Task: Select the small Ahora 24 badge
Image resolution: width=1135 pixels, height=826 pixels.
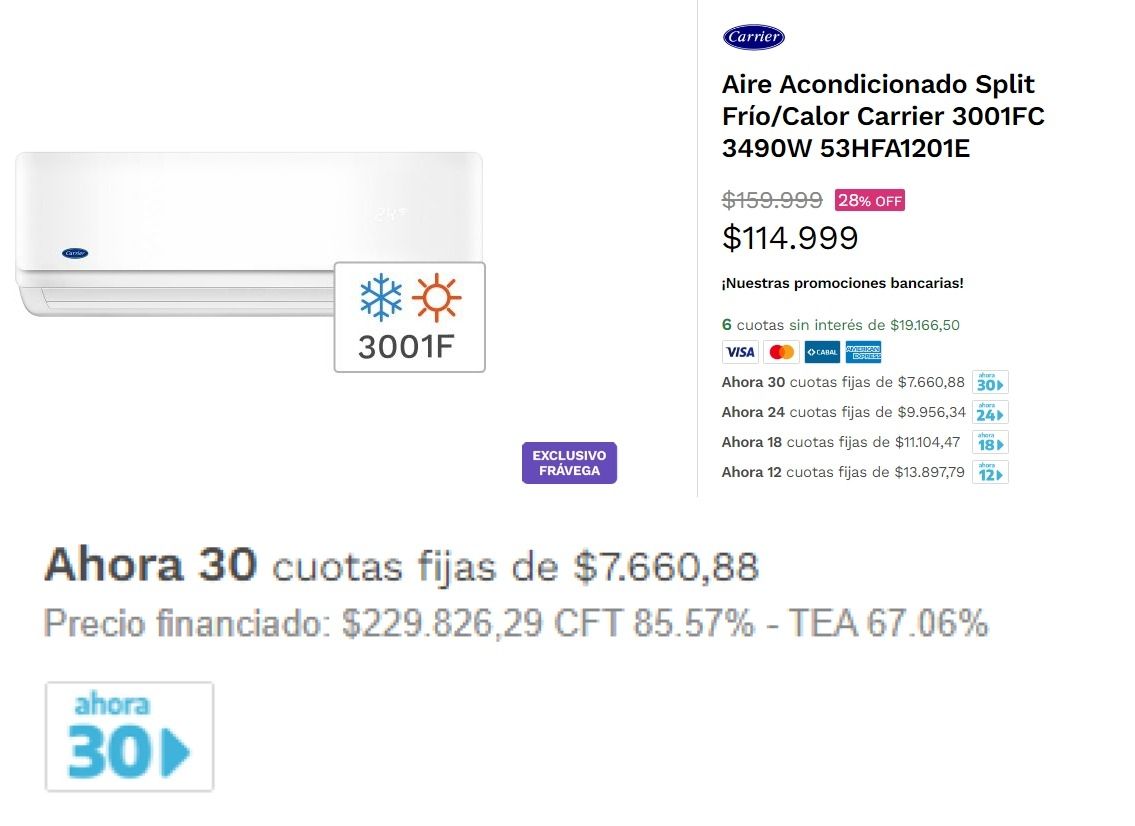Action: click(x=990, y=413)
